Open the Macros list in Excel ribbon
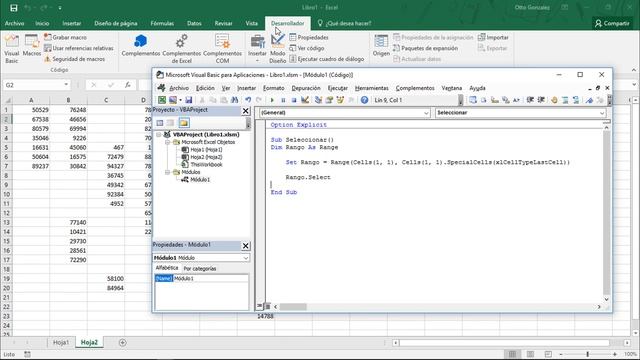This screenshot has height=360, width=640. (x=31, y=46)
